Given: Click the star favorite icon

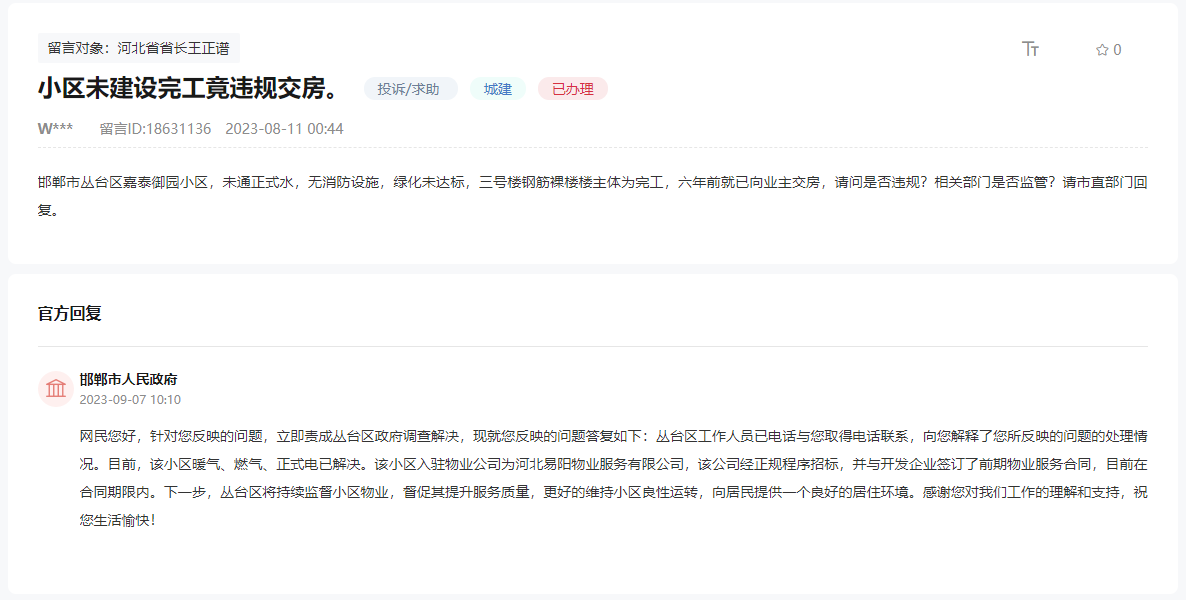Looking at the screenshot, I should 1102,50.
